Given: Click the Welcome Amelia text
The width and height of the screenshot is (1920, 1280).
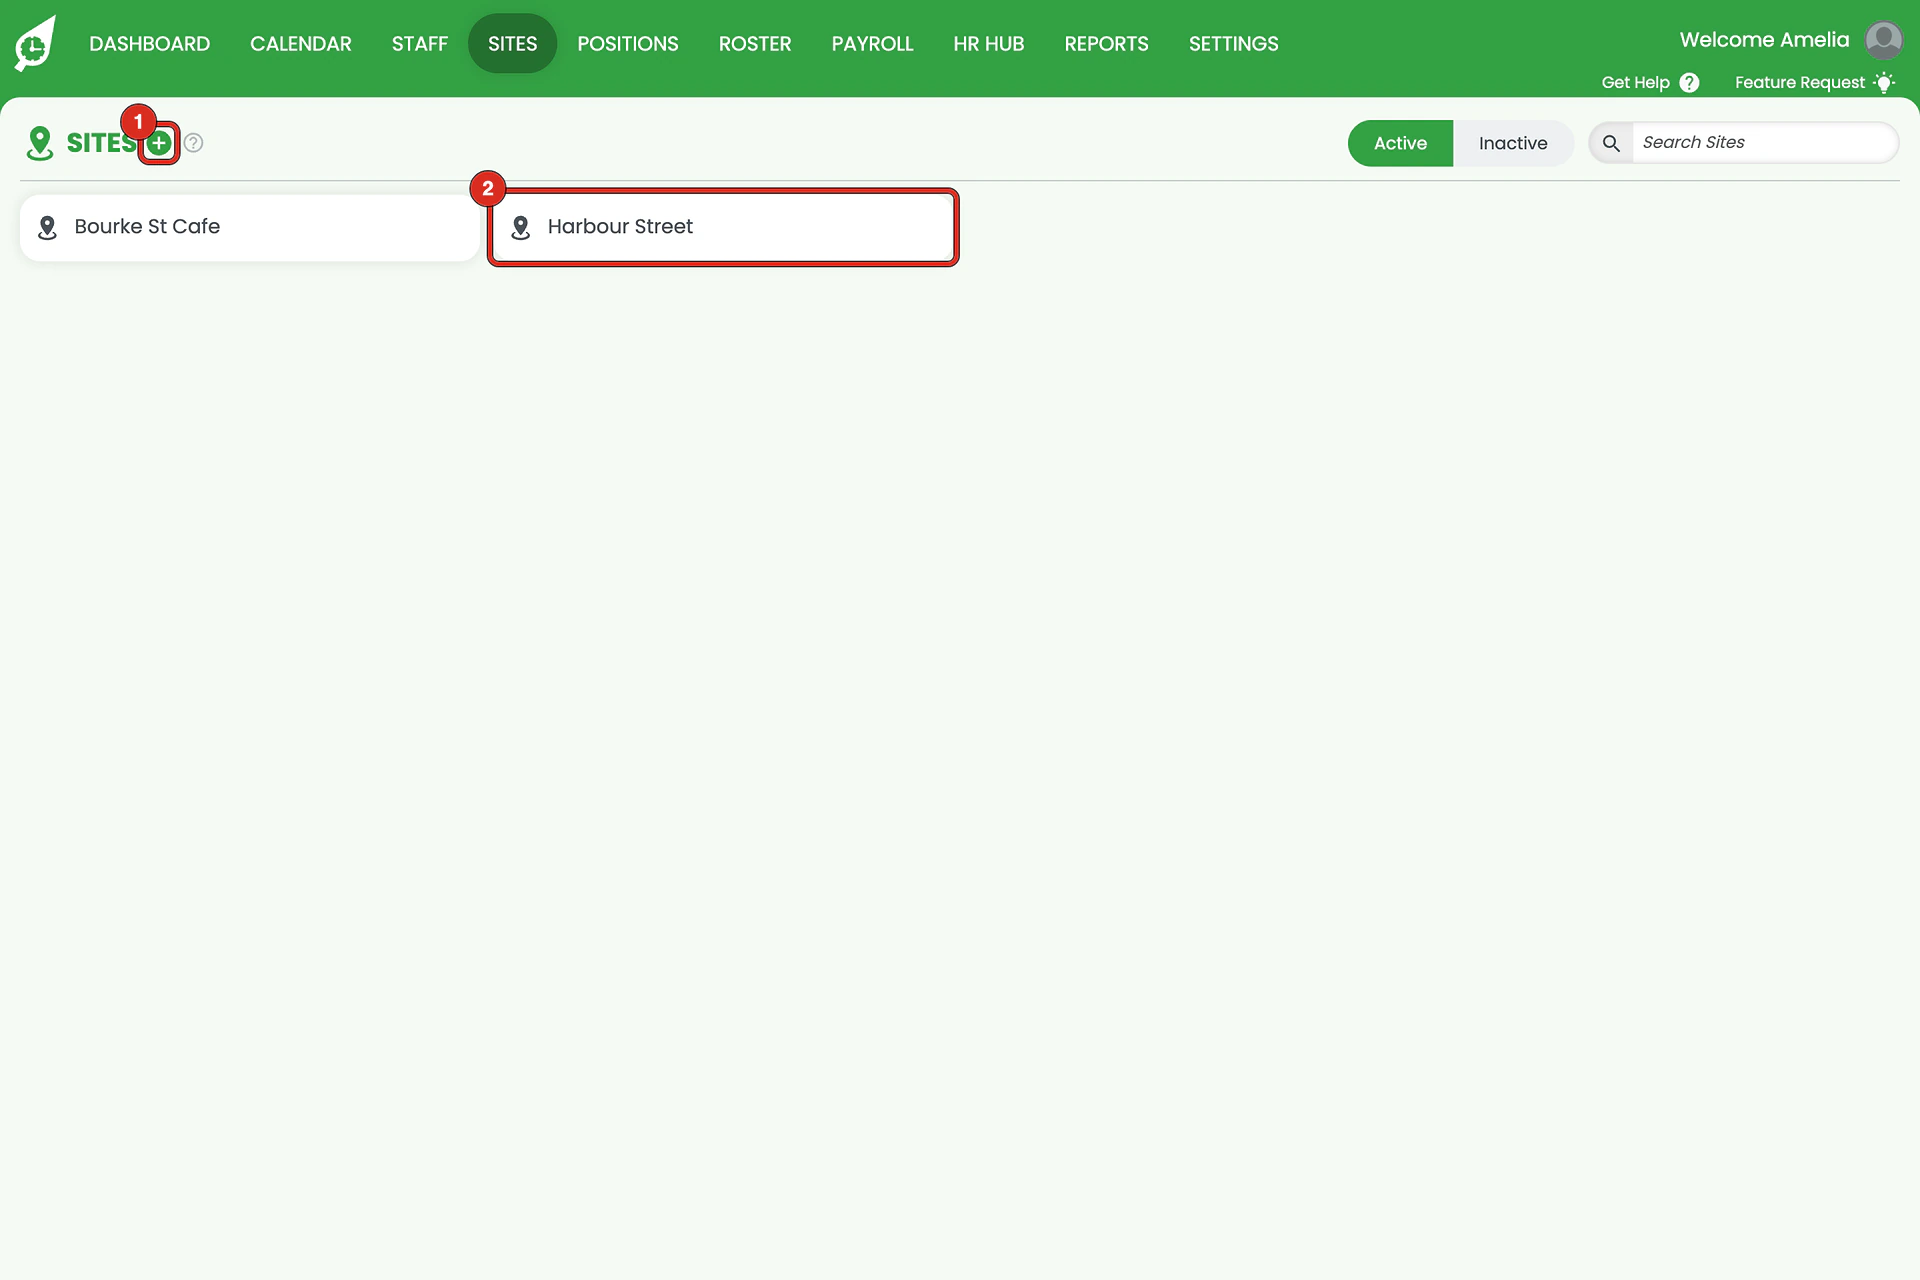Looking at the screenshot, I should 1764,40.
